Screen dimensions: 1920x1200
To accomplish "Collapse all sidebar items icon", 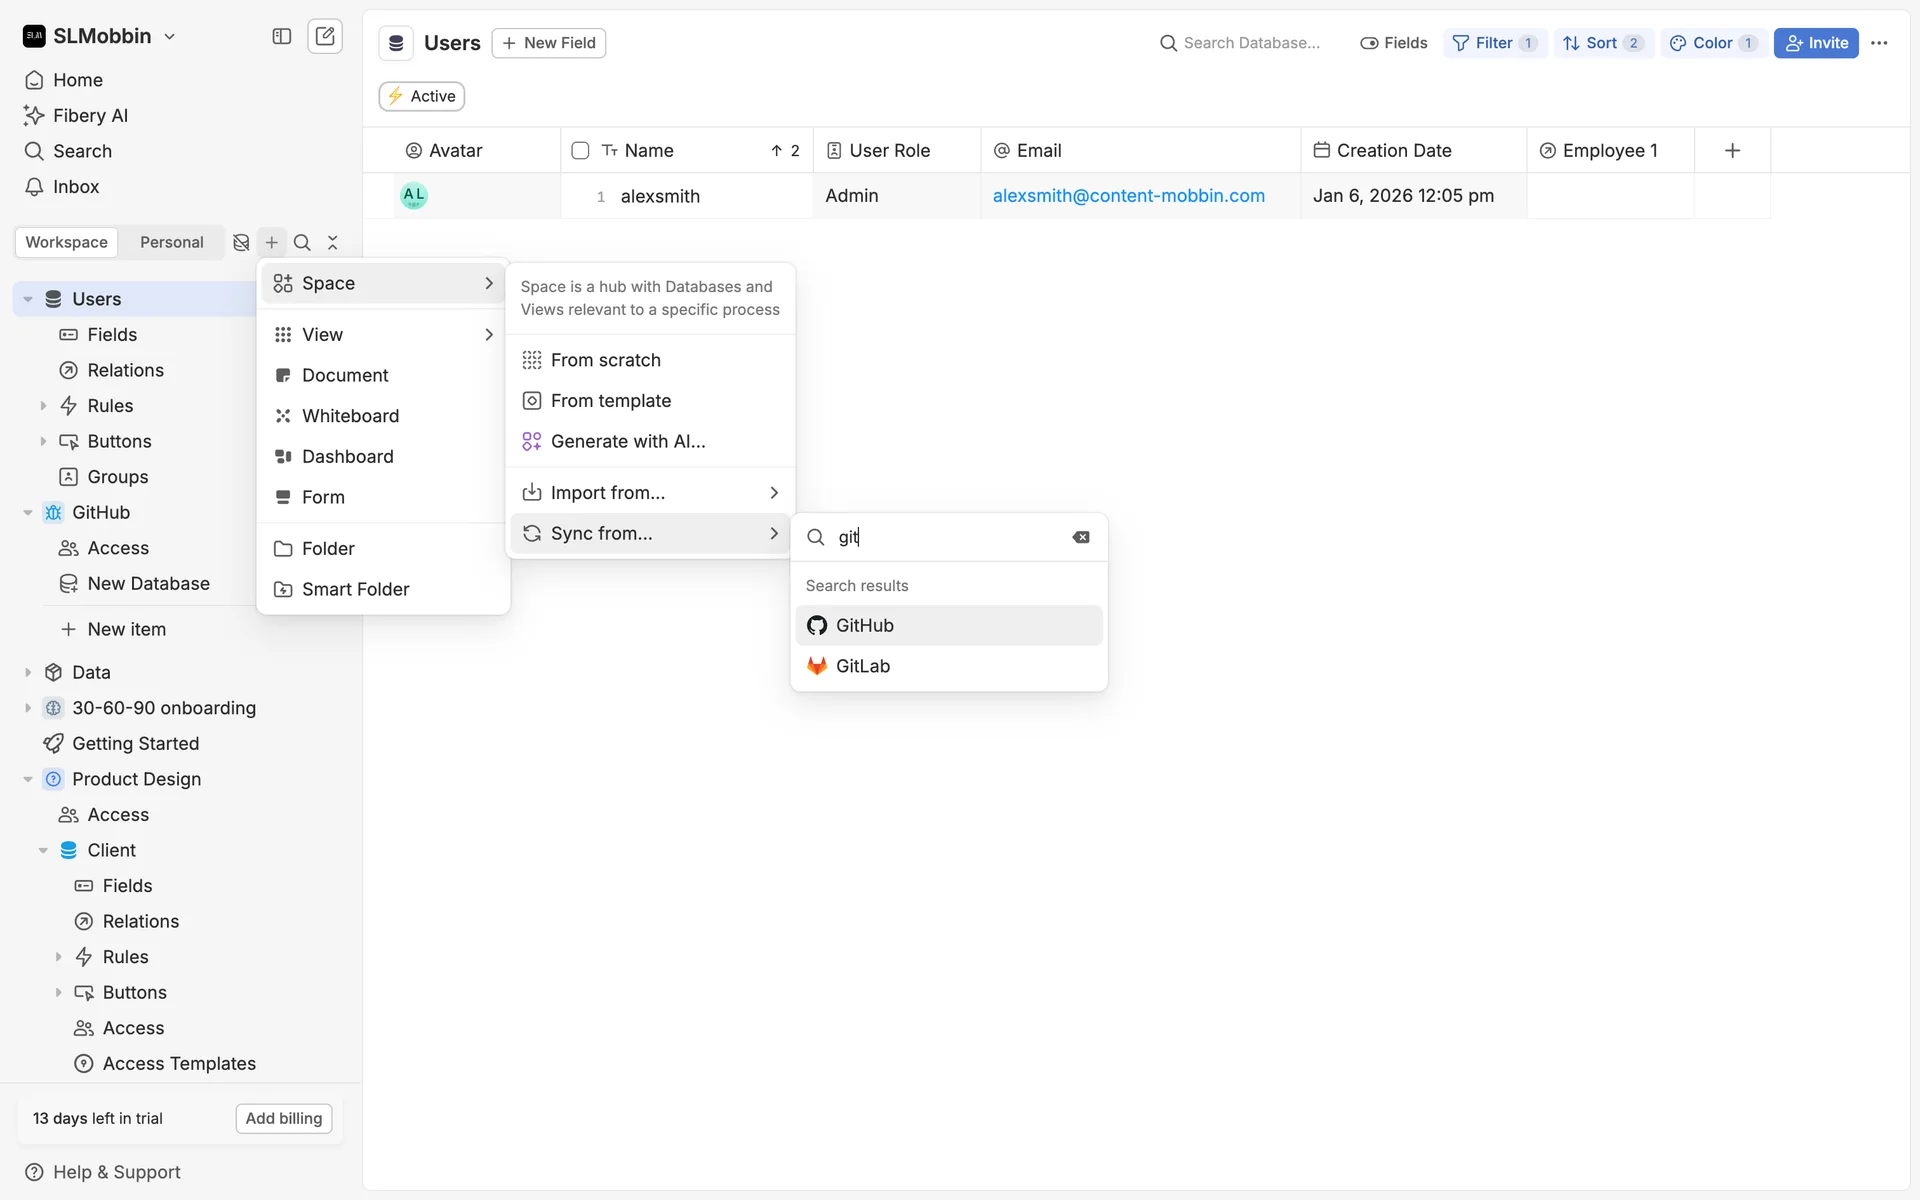I will point(333,242).
